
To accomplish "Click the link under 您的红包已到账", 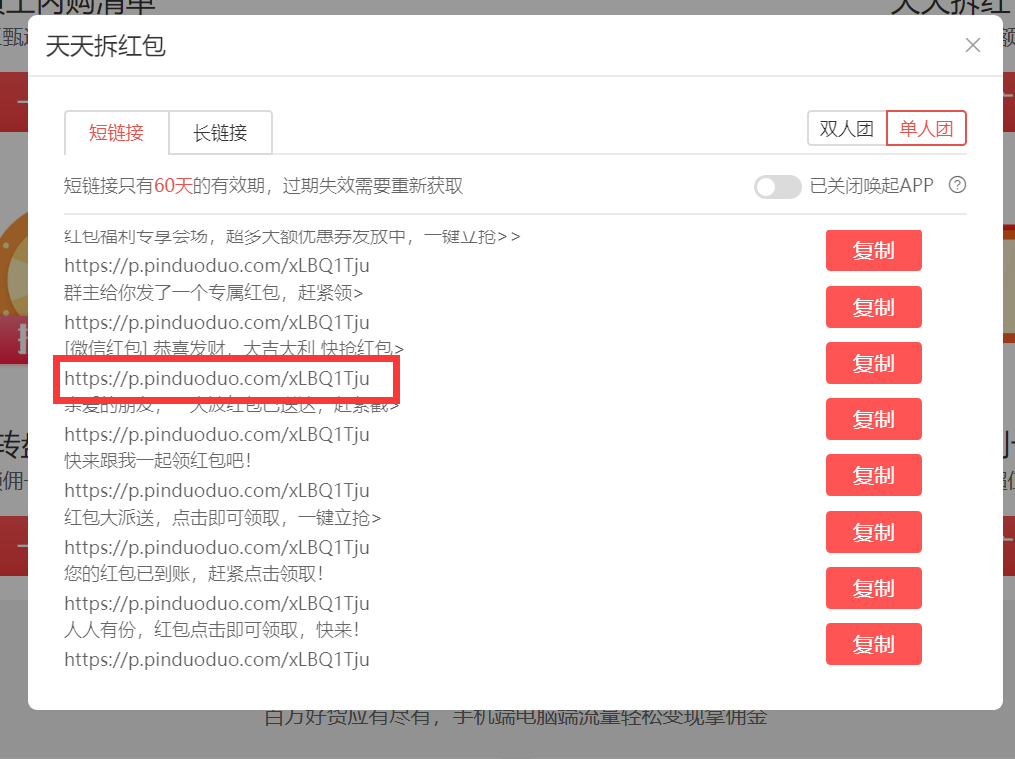I will [217, 604].
